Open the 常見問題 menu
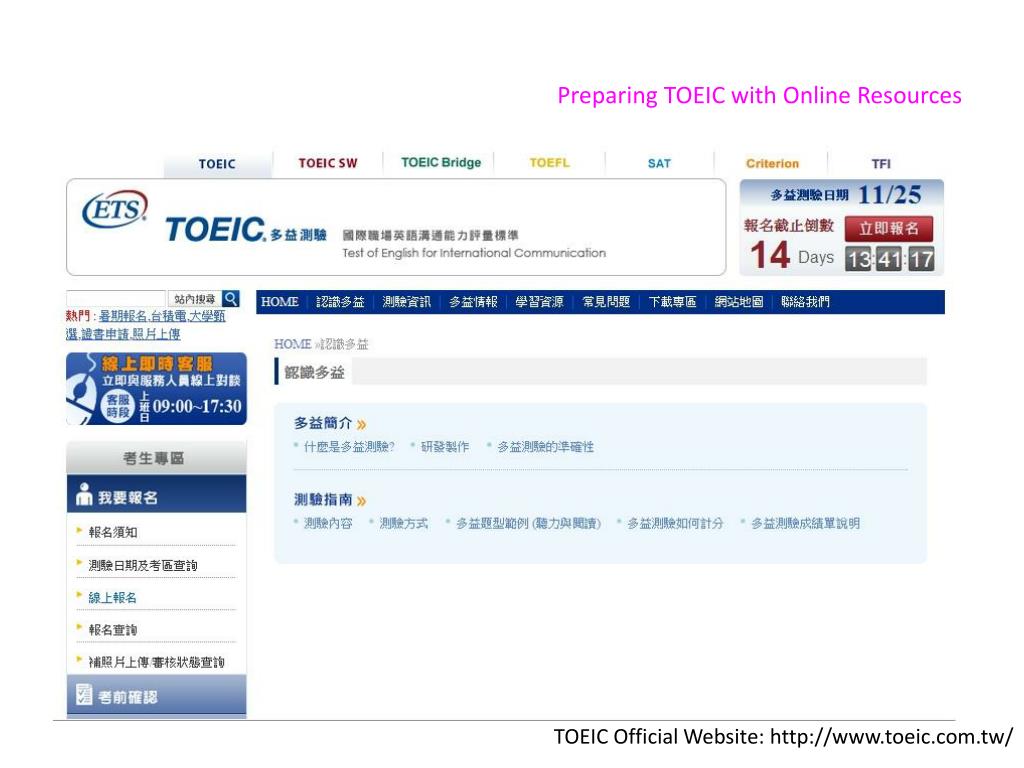1024x768 pixels. (x=606, y=302)
